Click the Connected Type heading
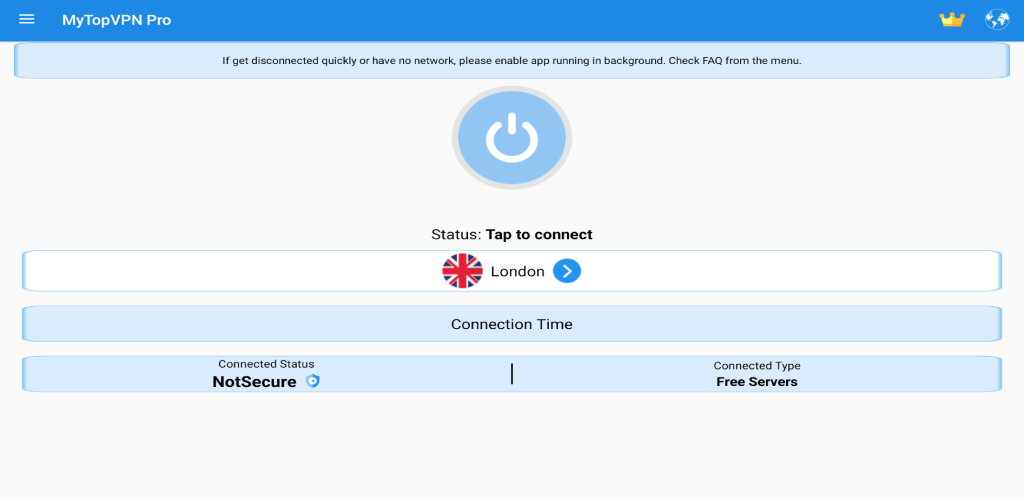The height and width of the screenshot is (500, 1024). click(x=756, y=366)
